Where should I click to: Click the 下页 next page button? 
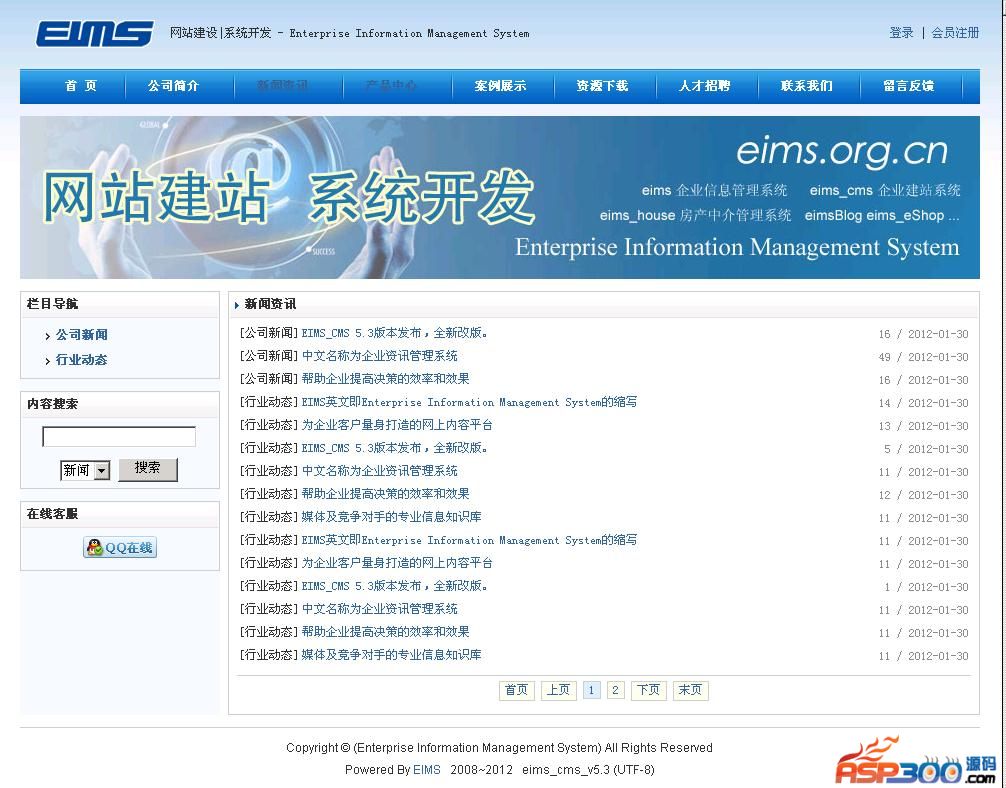point(649,690)
